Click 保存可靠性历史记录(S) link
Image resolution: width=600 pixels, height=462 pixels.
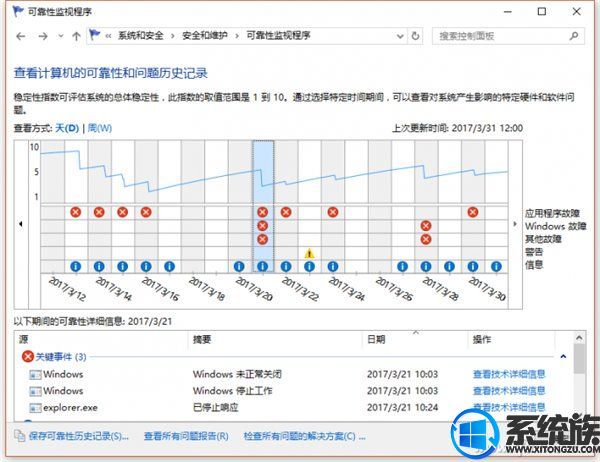tap(78, 436)
